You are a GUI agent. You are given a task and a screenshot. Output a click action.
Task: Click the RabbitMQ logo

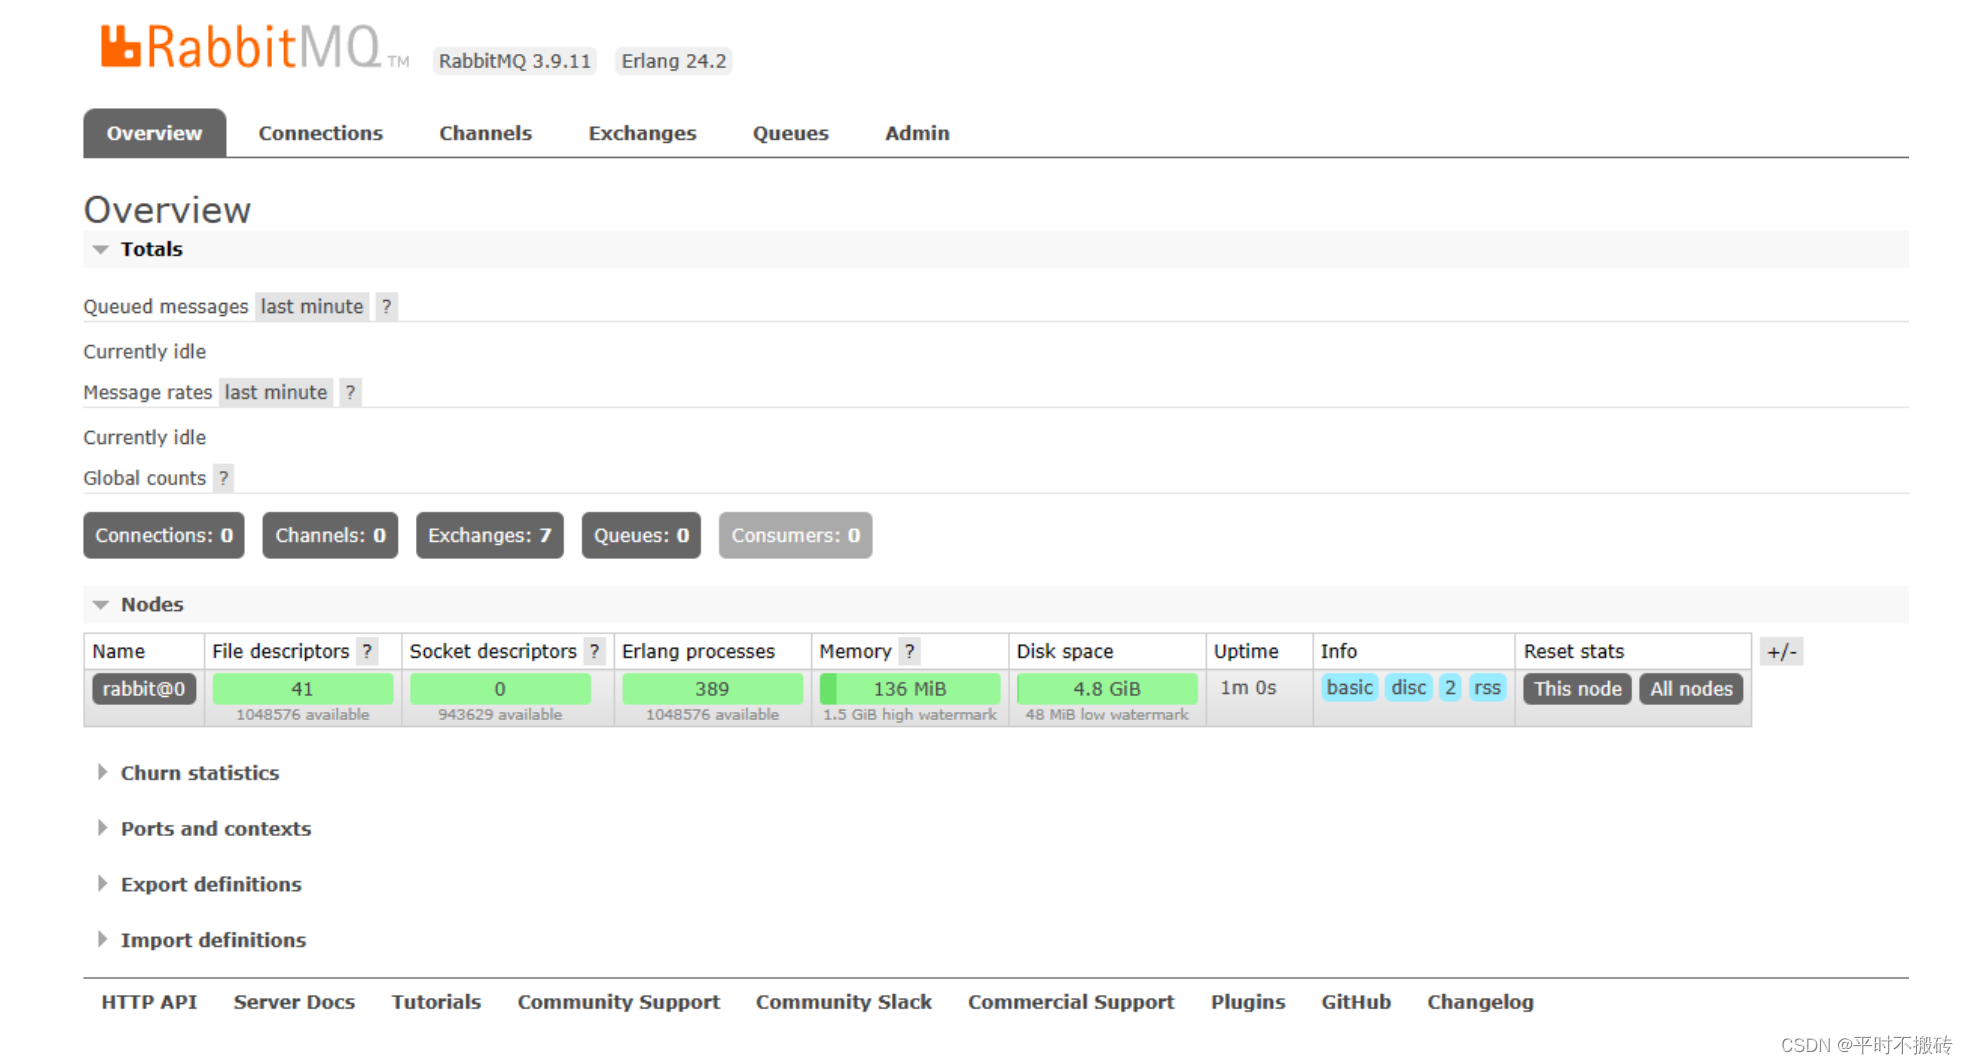[254, 48]
